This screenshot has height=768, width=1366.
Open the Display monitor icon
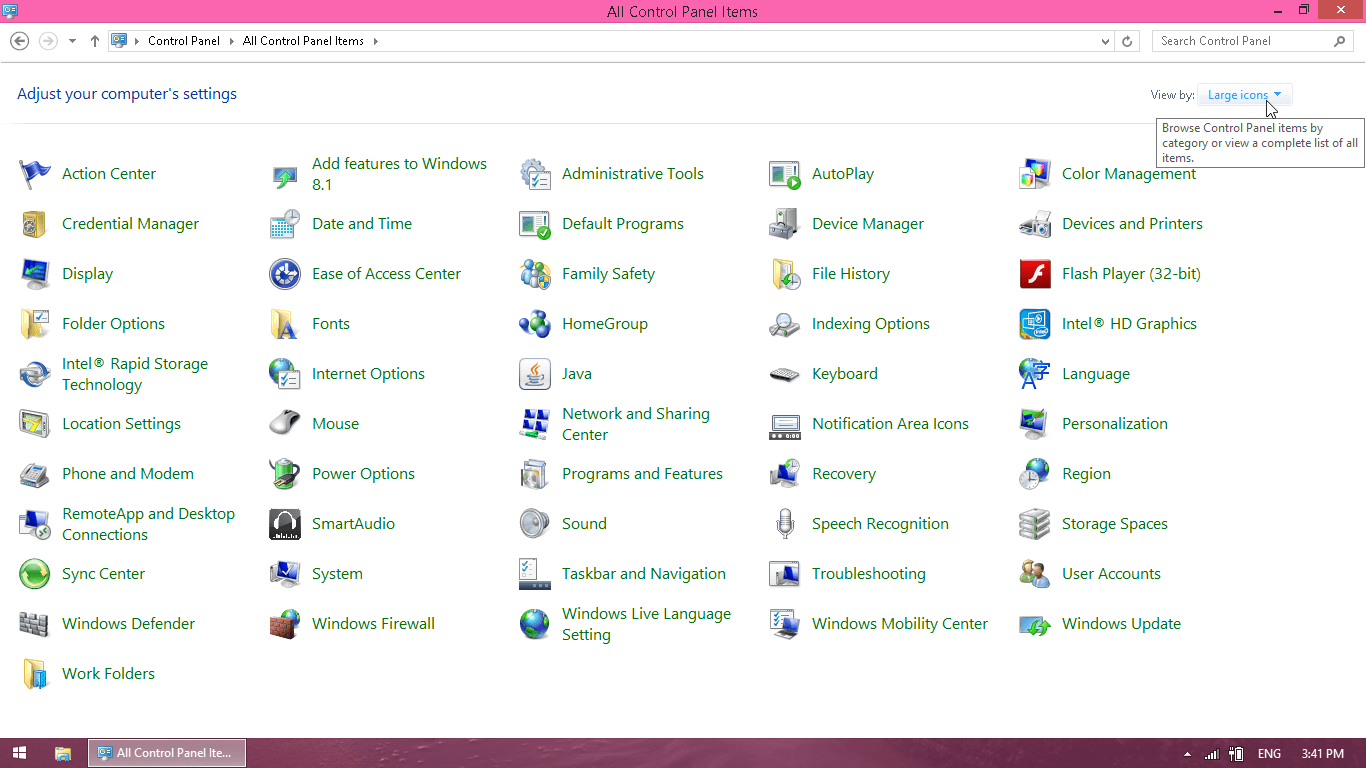coord(35,274)
